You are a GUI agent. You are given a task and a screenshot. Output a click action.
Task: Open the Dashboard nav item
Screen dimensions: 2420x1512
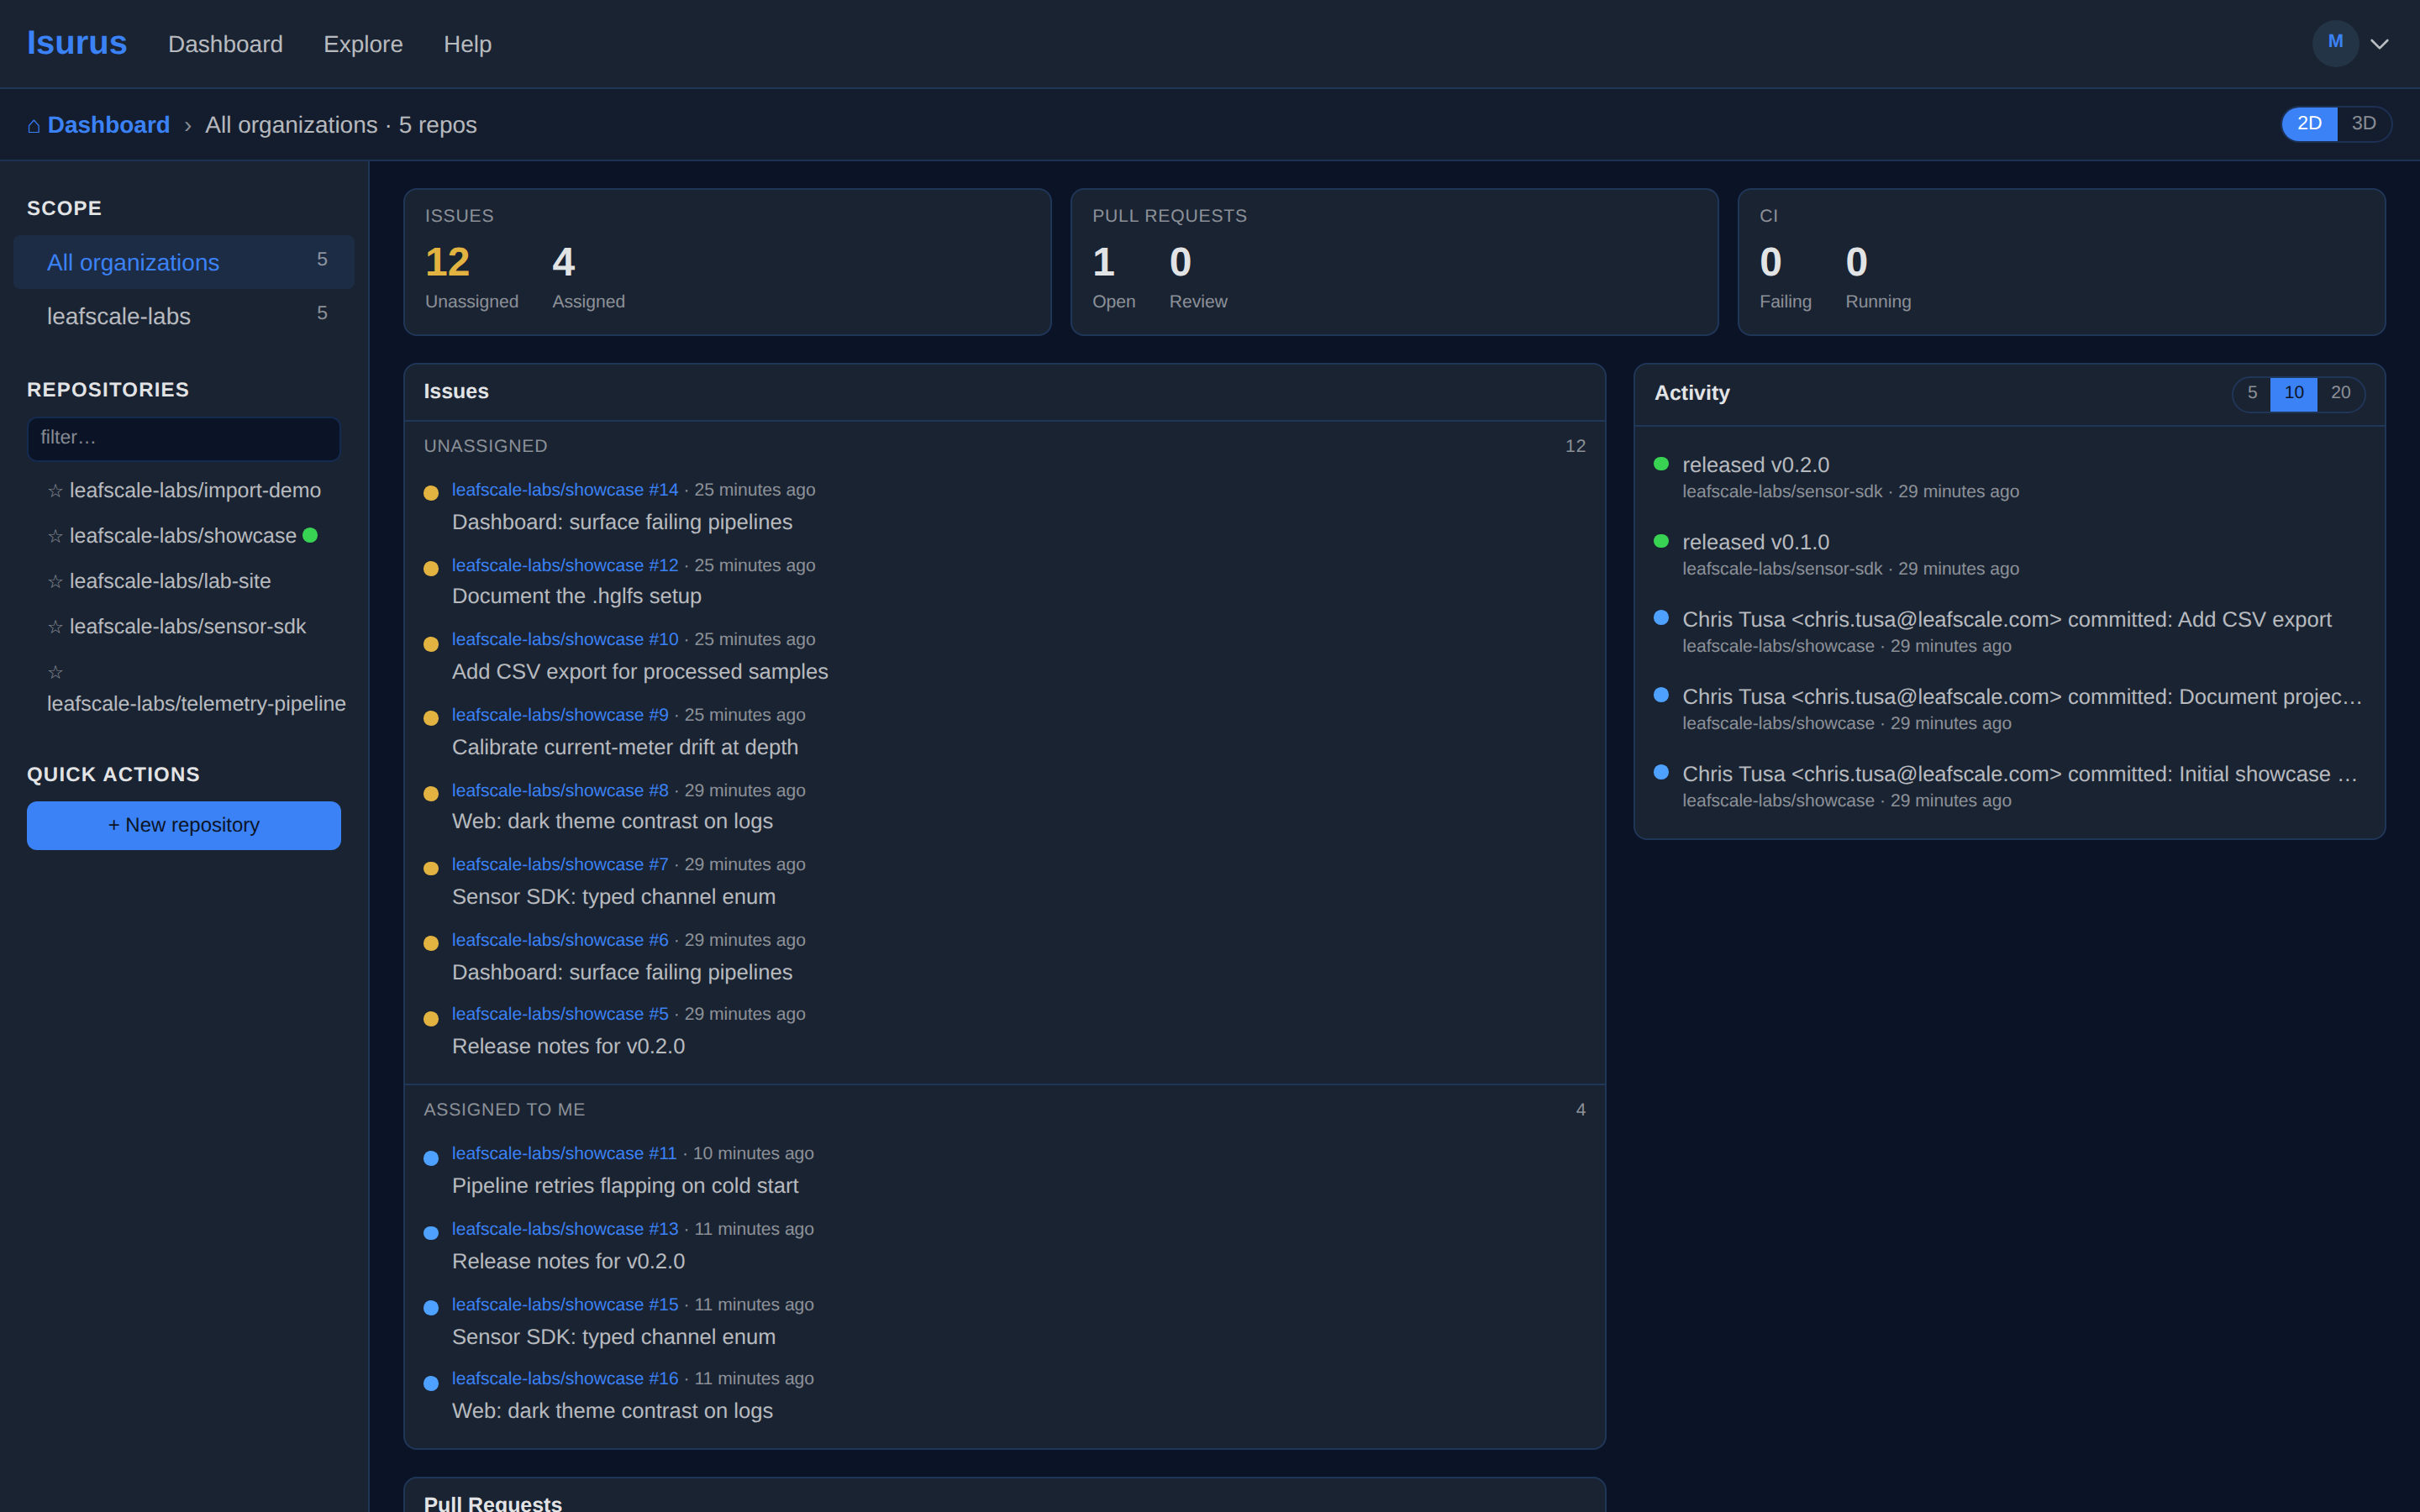[225, 44]
